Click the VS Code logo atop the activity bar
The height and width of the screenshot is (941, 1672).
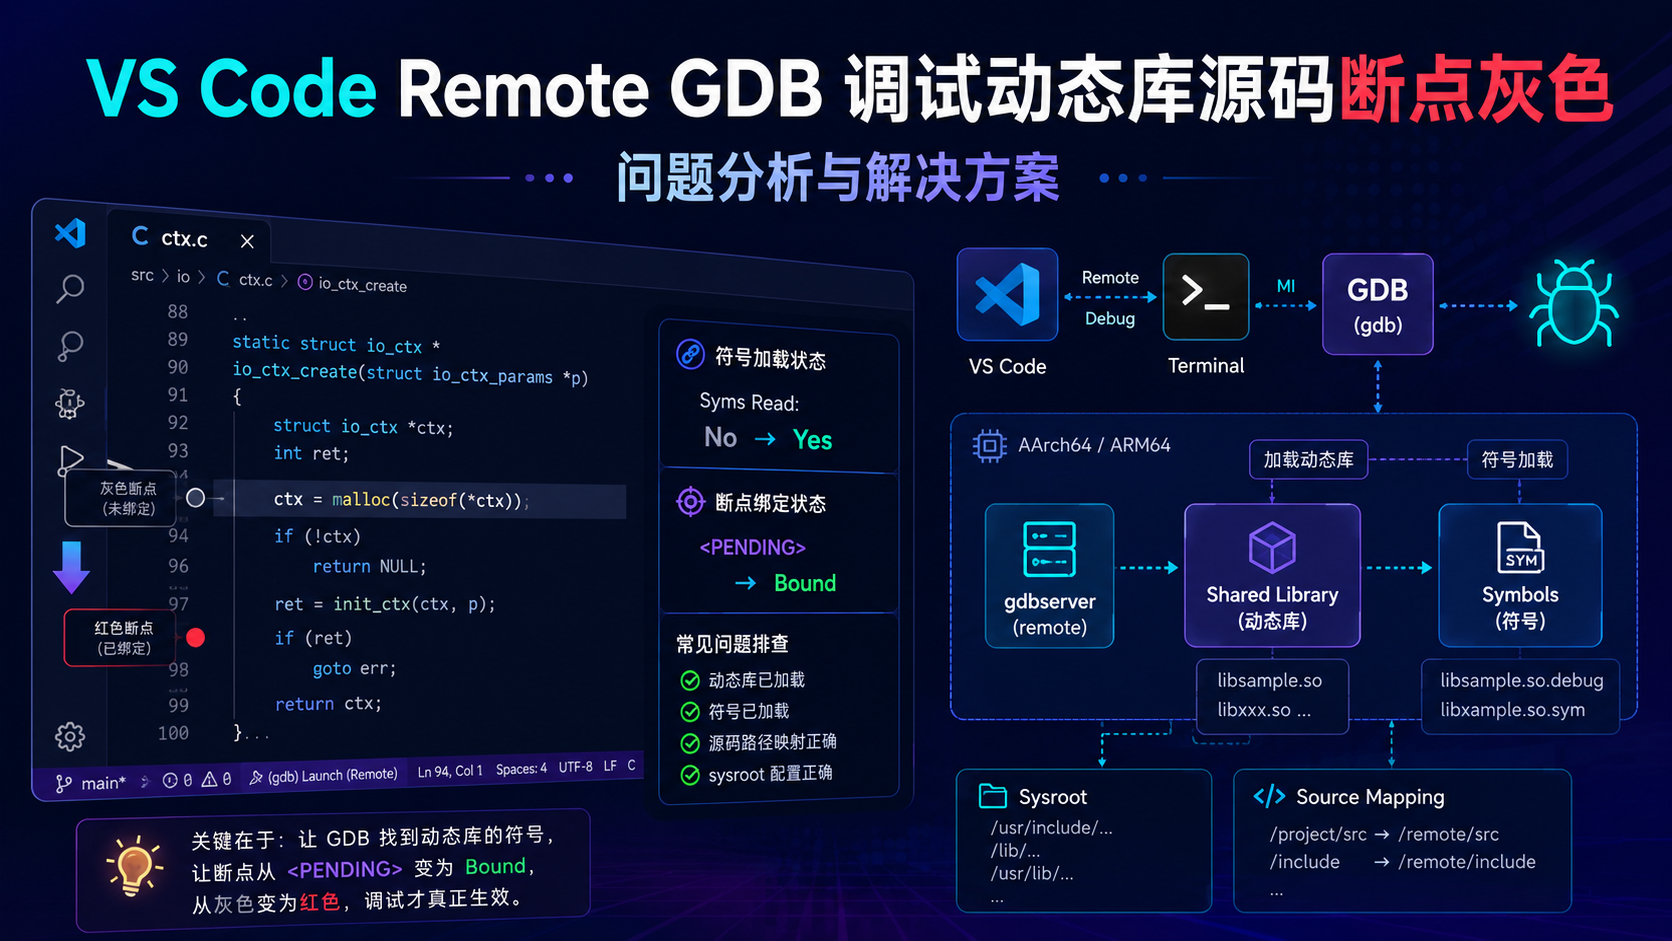click(x=70, y=233)
